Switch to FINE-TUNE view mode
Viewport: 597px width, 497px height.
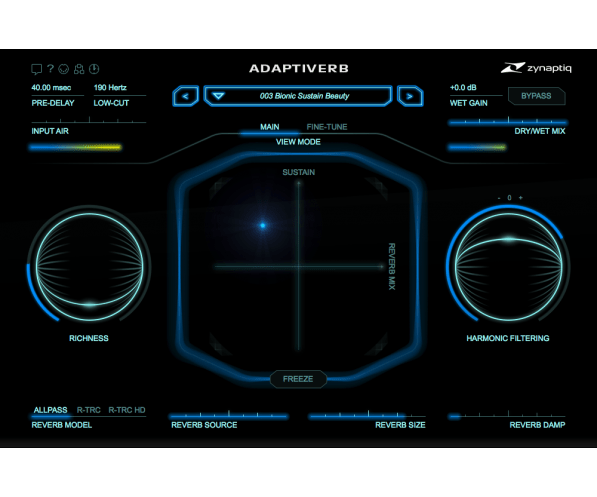click(x=327, y=127)
